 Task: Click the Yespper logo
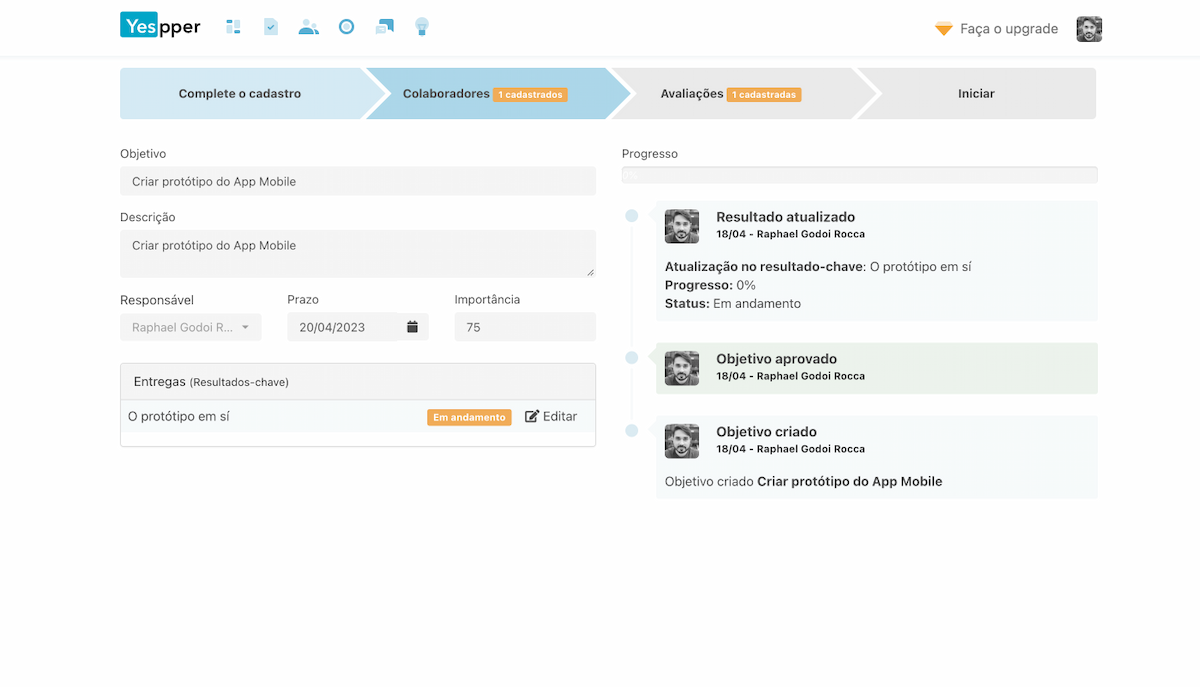pyautogui.click(x=160, y=27)
